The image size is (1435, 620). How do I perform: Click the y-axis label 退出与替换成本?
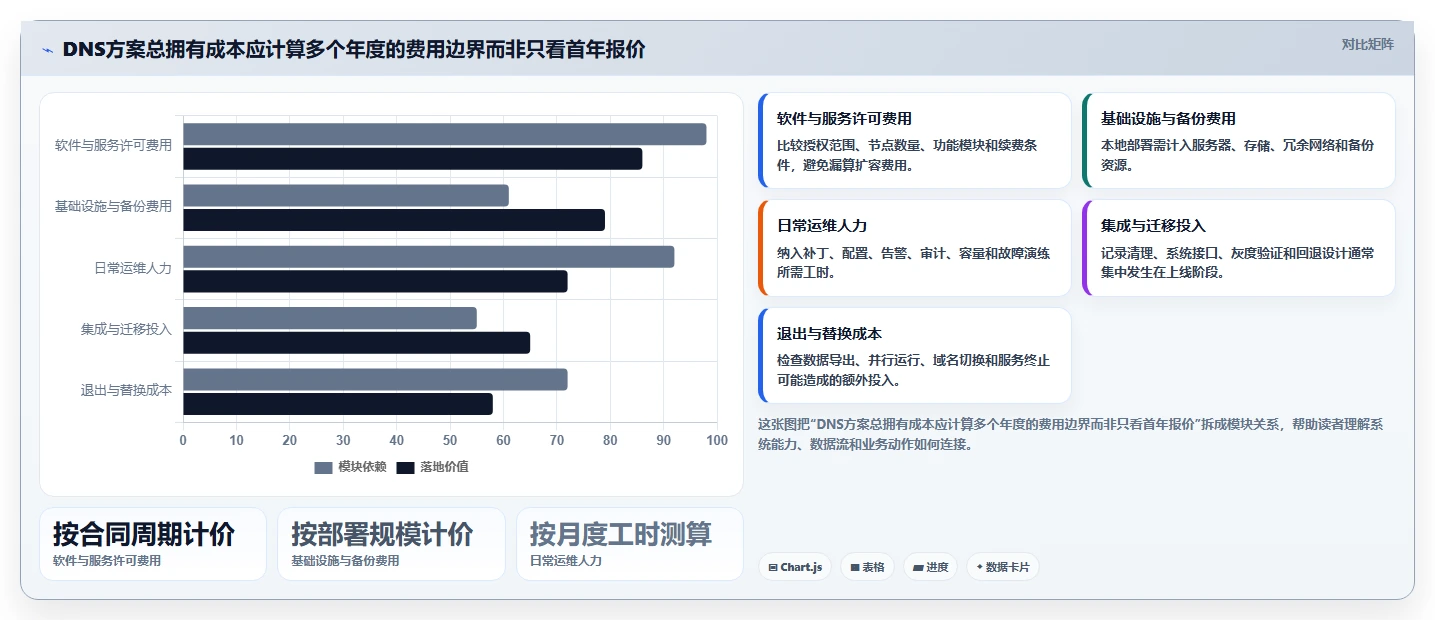tap(126, 390)
